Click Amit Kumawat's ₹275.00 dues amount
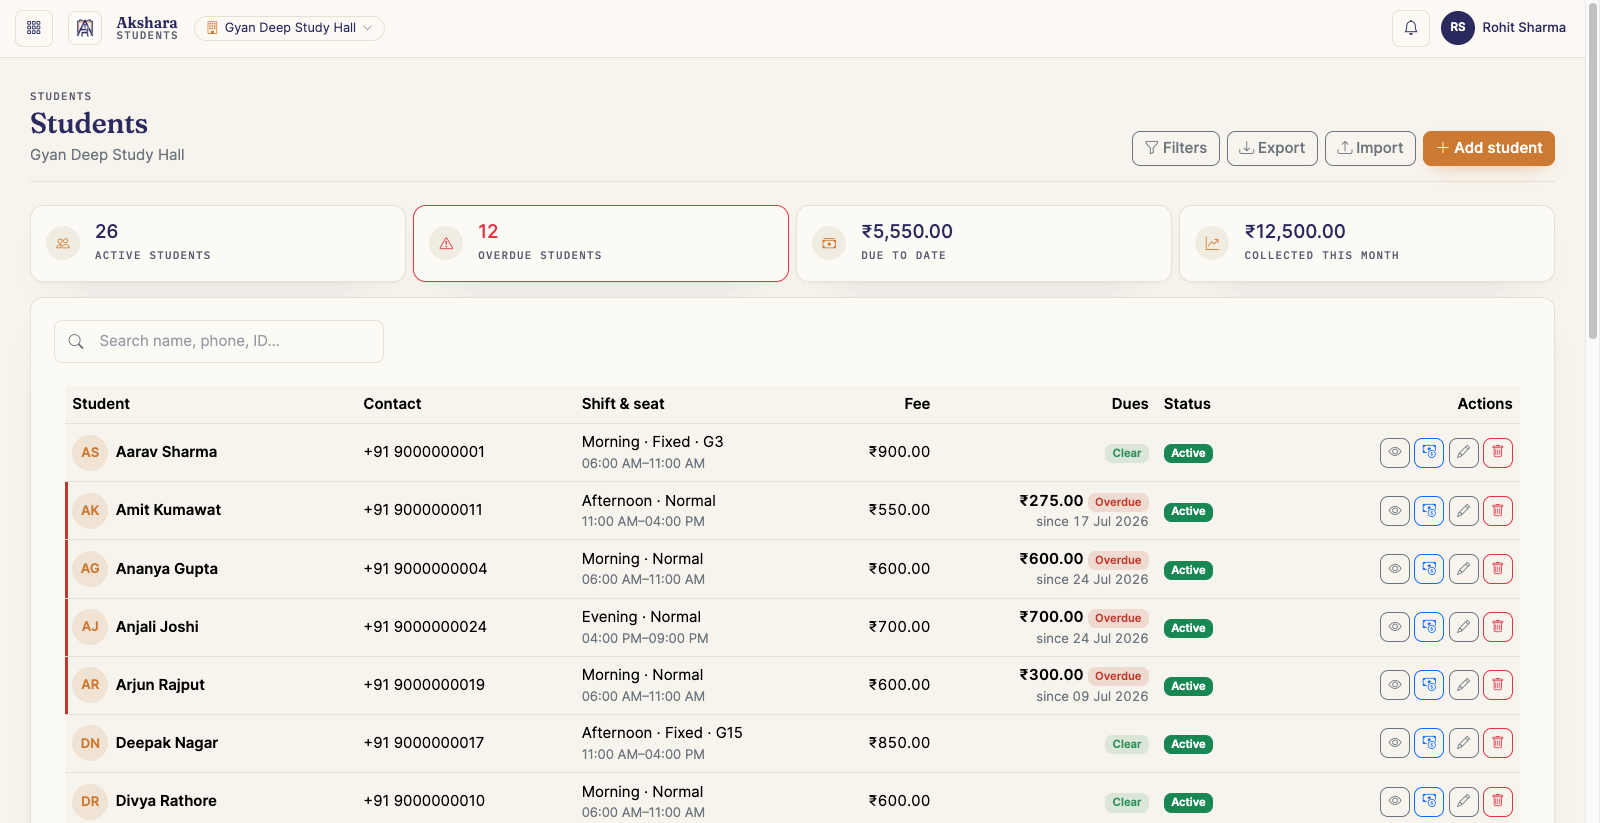Image resolution: width=1600 pixels, height=823 pixels. pyautogui.click(x=1051, y=501)
